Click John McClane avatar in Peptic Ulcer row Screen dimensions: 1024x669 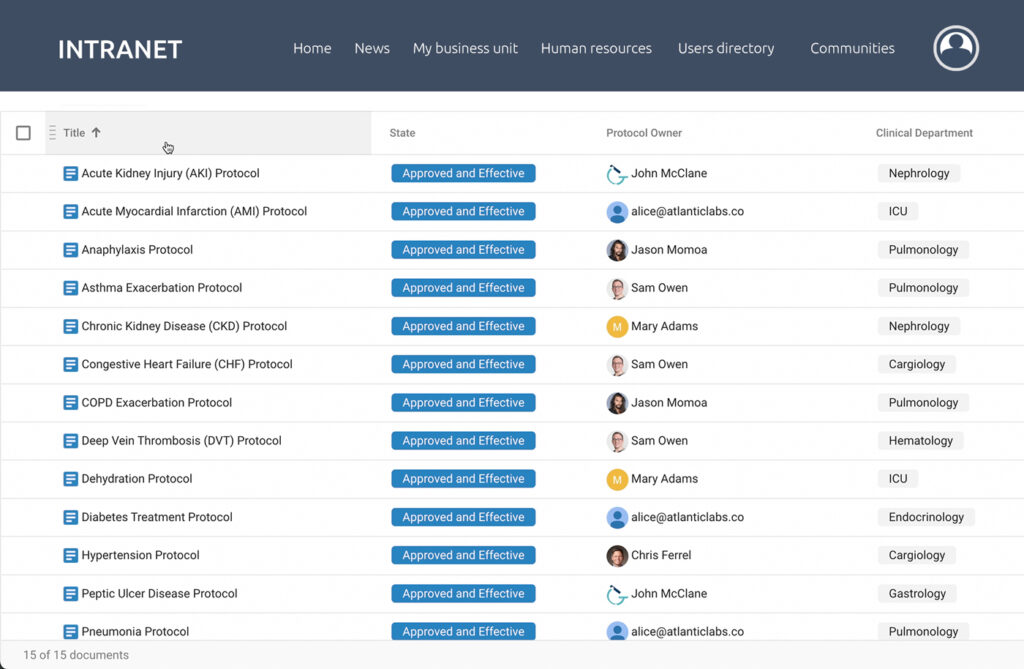616,594
